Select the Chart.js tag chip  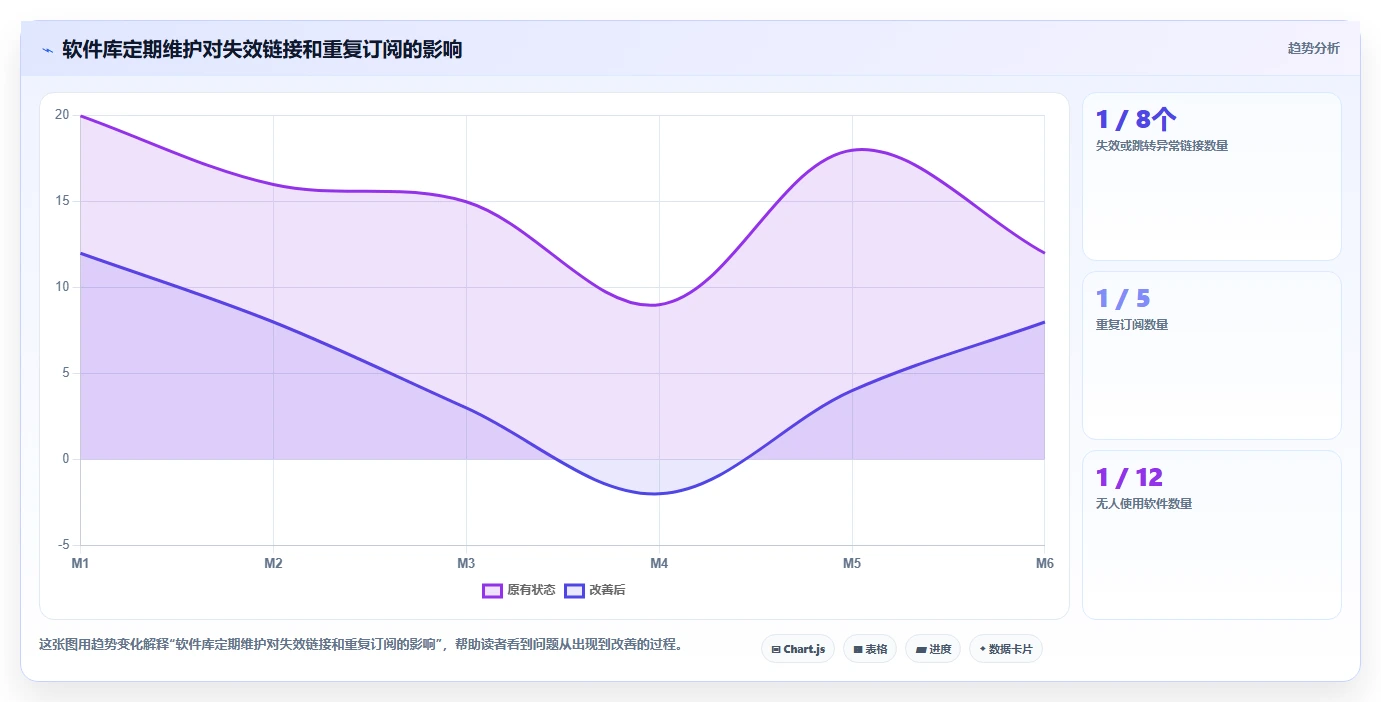click(x=798, y=649)
